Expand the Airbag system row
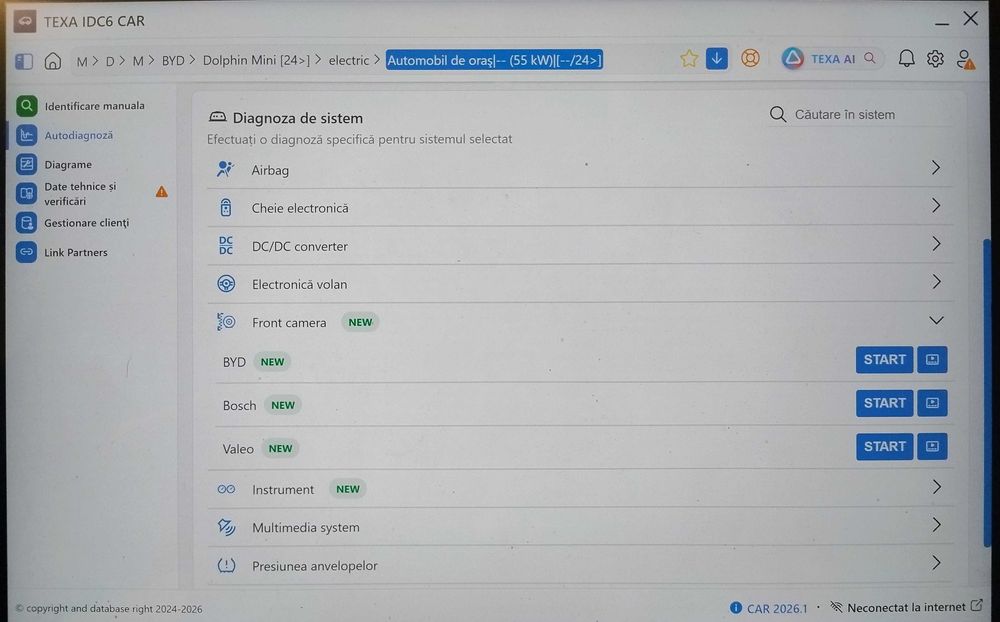The width and height of the screenshot is (1000, 622). coord(580,169)
